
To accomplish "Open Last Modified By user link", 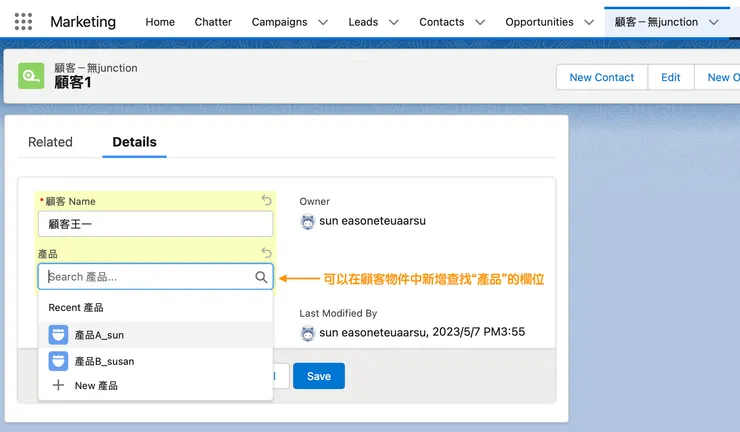I will [372, 332].
